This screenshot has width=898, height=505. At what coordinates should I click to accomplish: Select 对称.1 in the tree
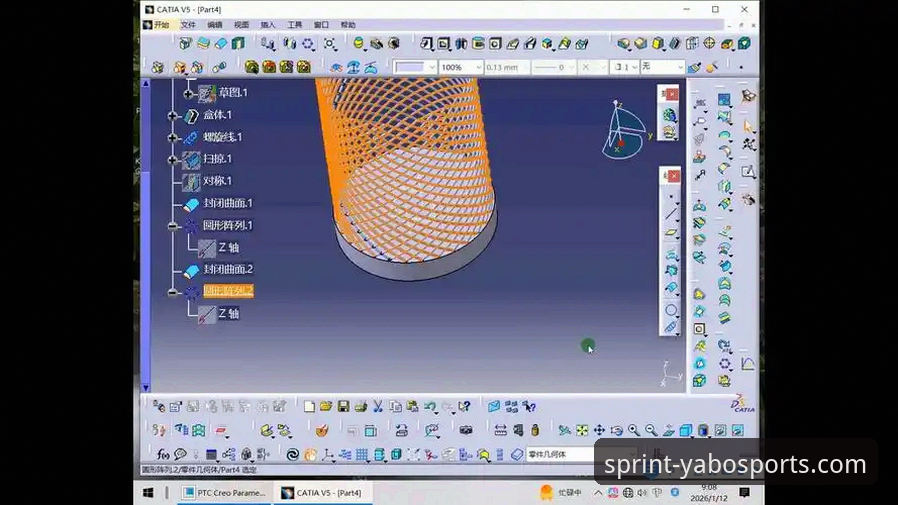click(x=217, y=181)
